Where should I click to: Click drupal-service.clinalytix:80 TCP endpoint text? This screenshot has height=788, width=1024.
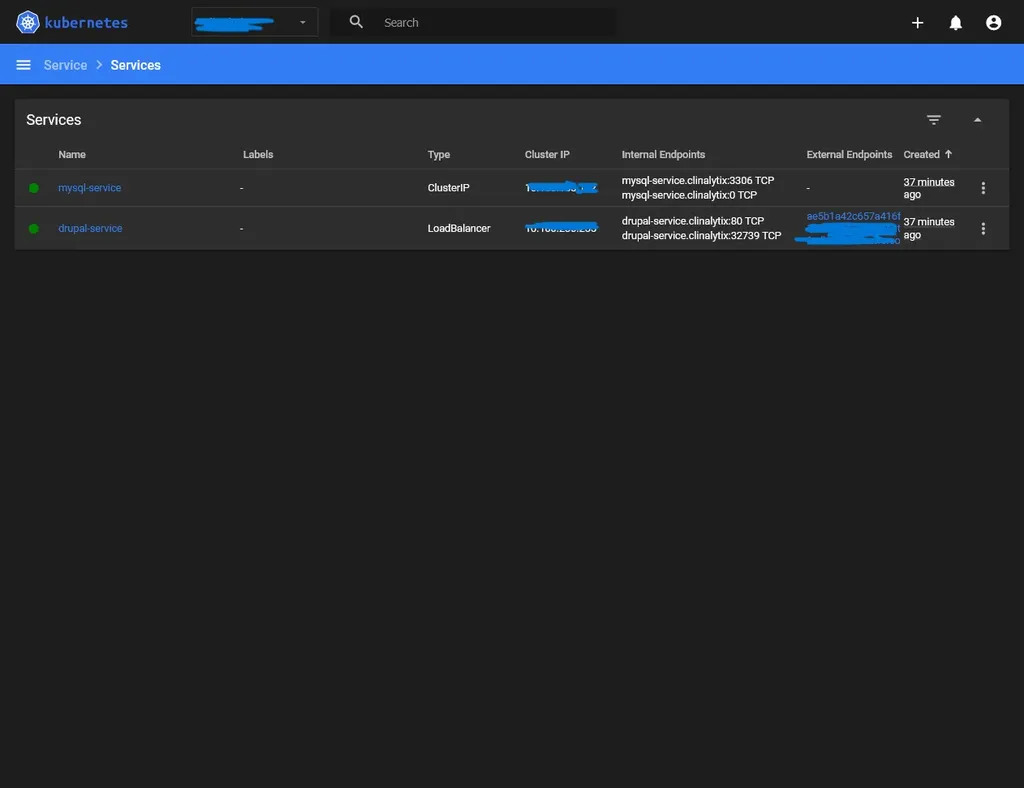click(x=692, y=221)
